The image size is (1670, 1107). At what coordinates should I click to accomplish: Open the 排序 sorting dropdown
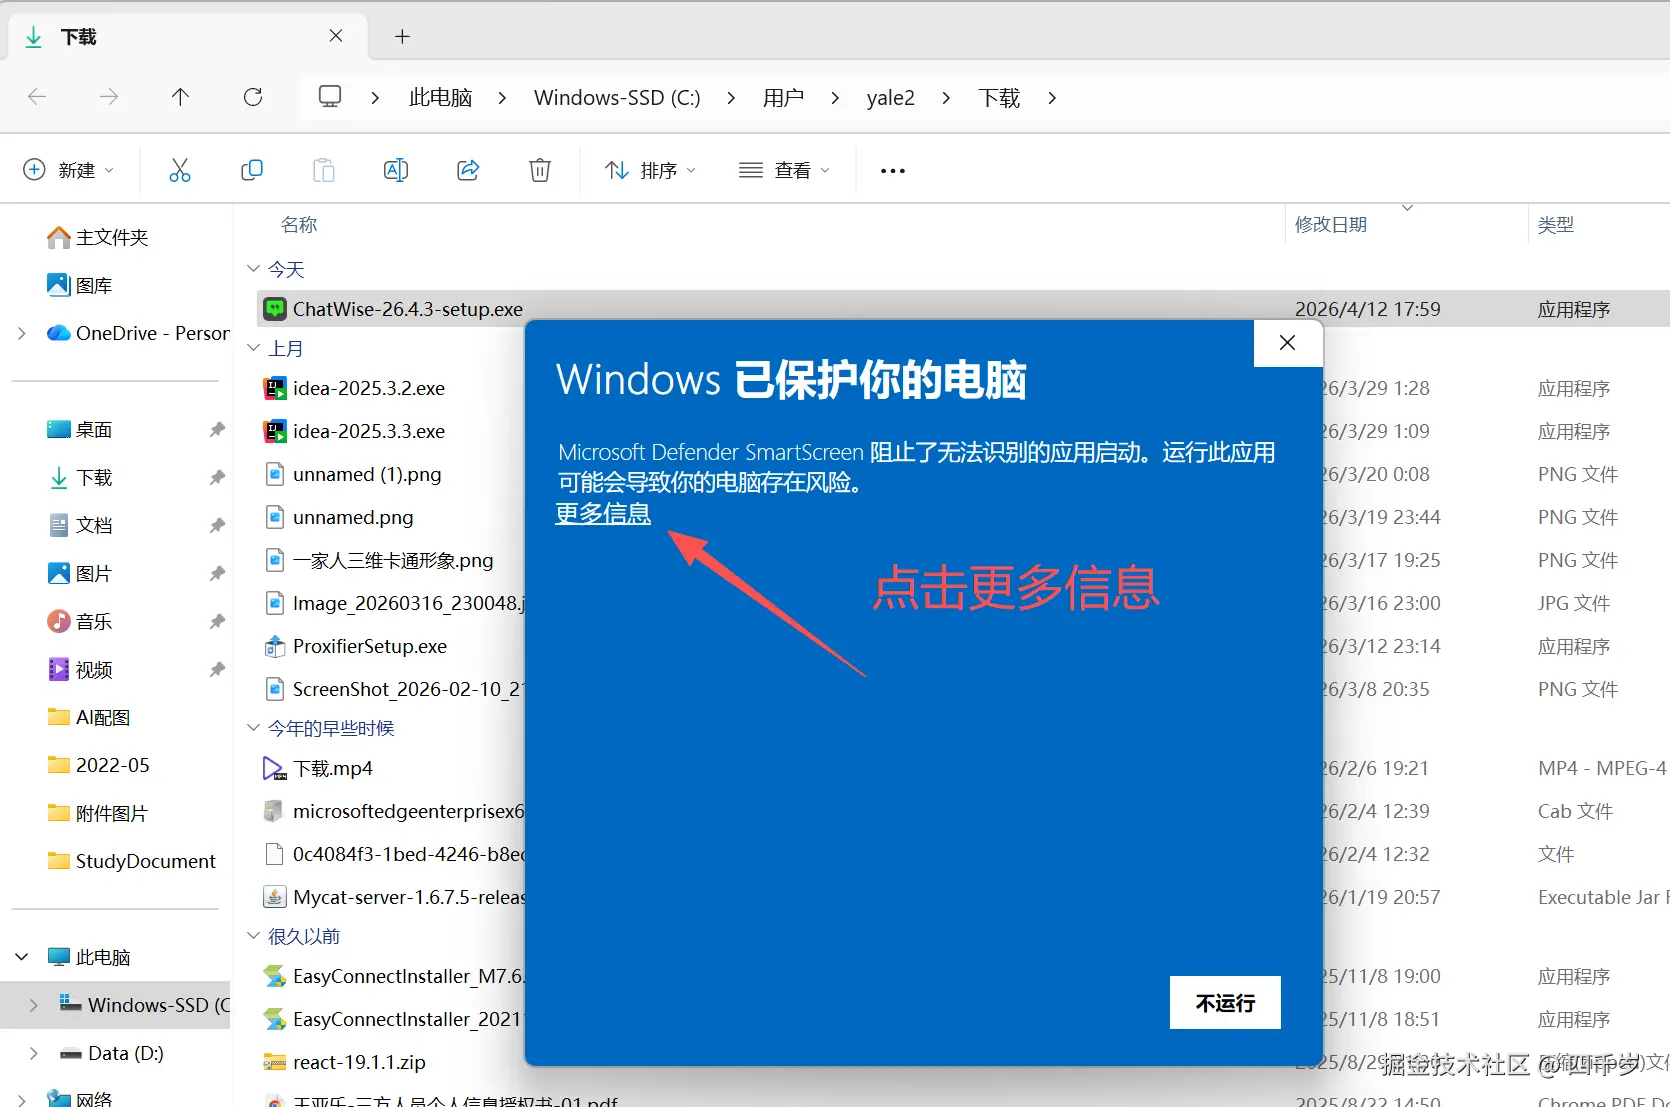(x=649, y=169)
